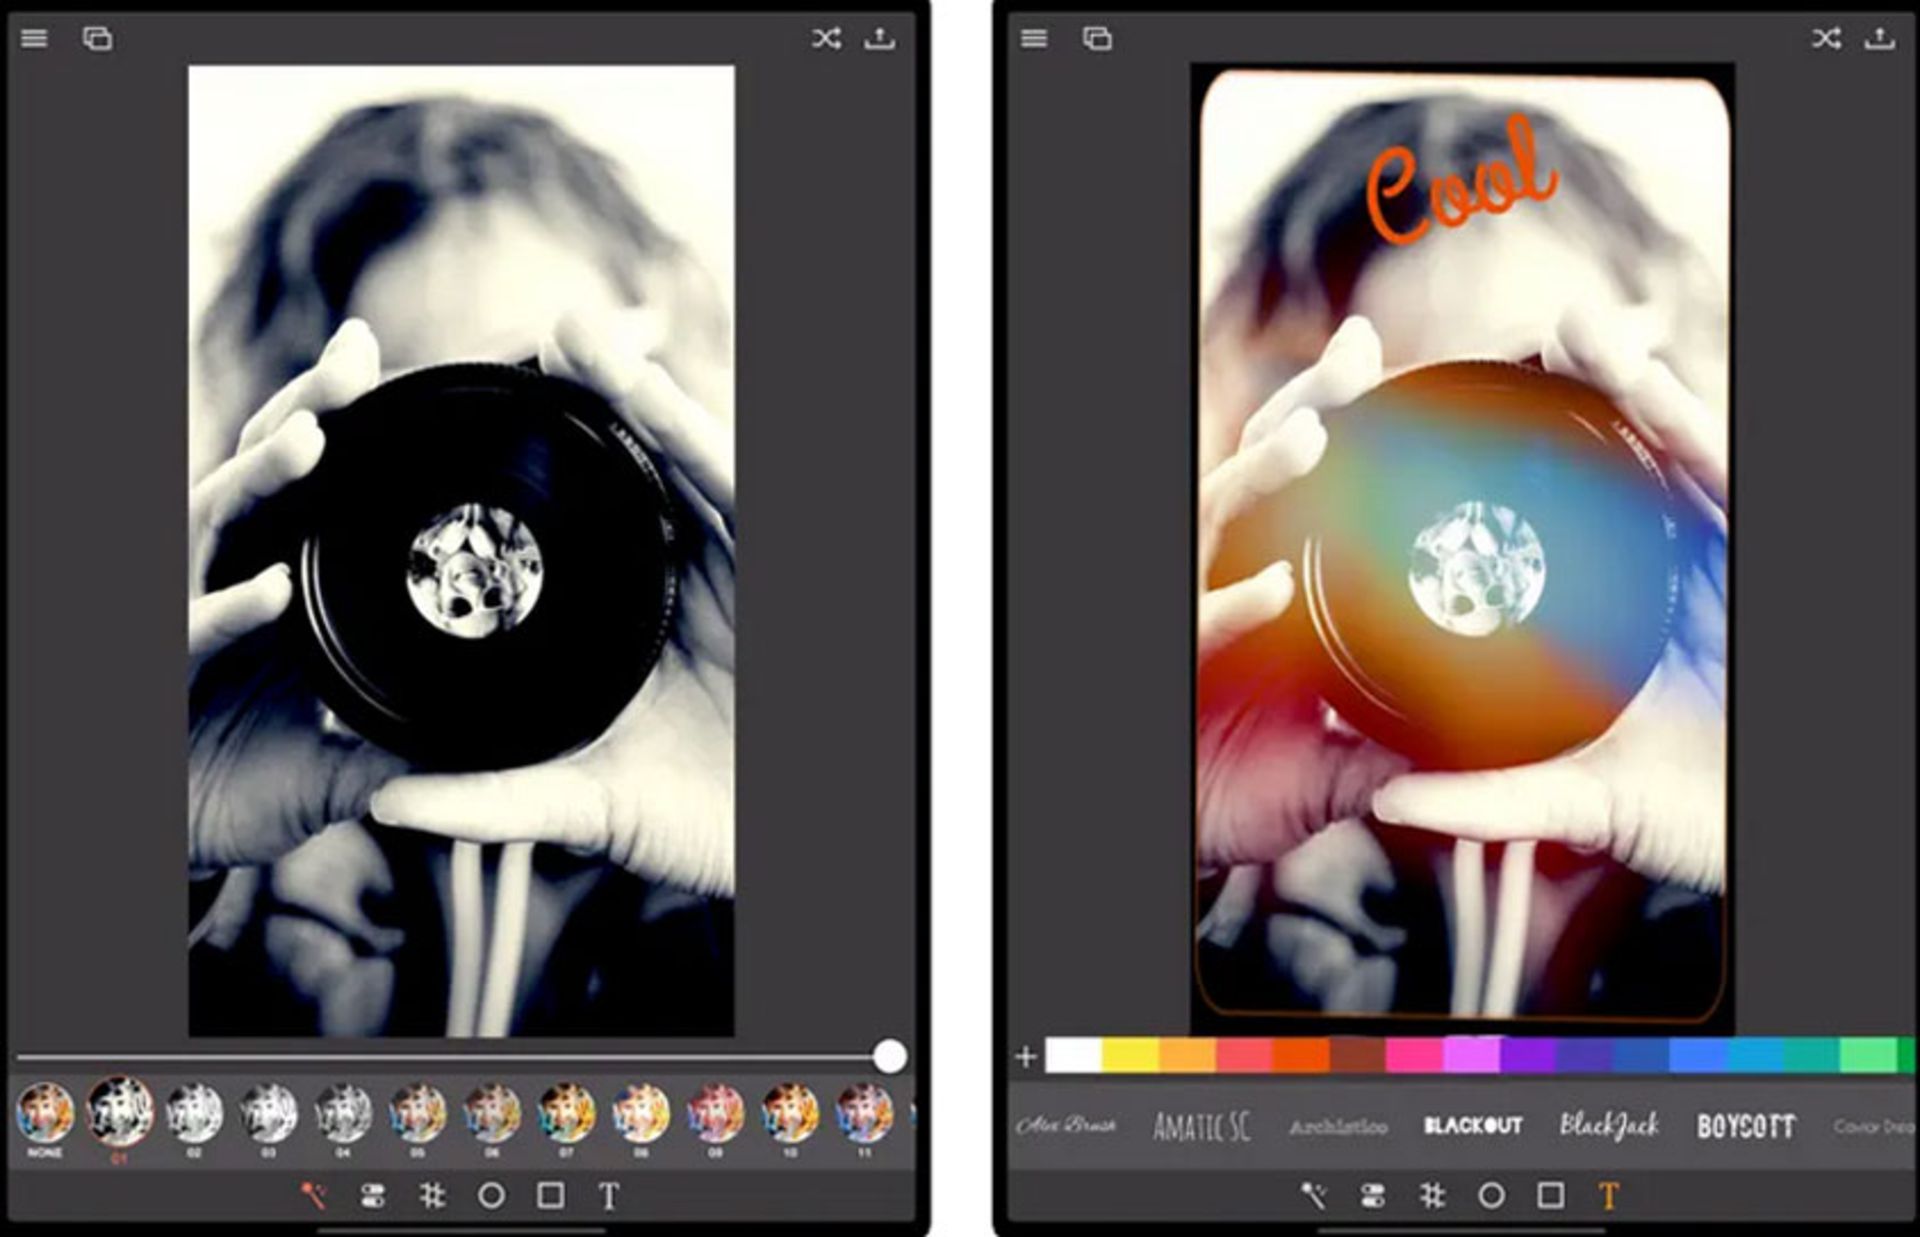Viewport: 1920px width, 1237px height.
Task: Apply filter preset 05
Action: click(417, 1112)
